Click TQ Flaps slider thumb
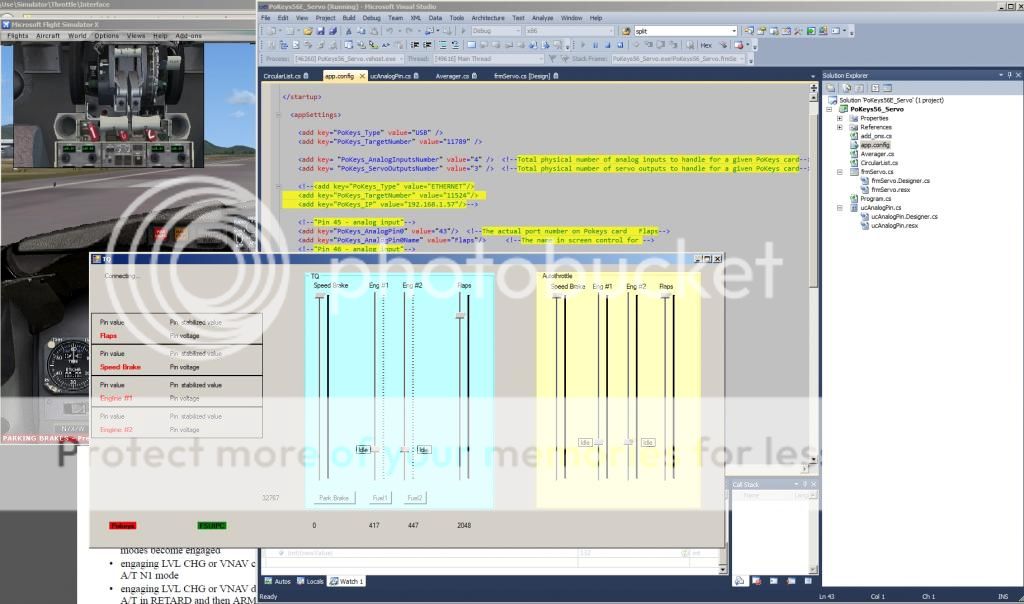The width and height of the screenshot is (1024, 604). 460,316
